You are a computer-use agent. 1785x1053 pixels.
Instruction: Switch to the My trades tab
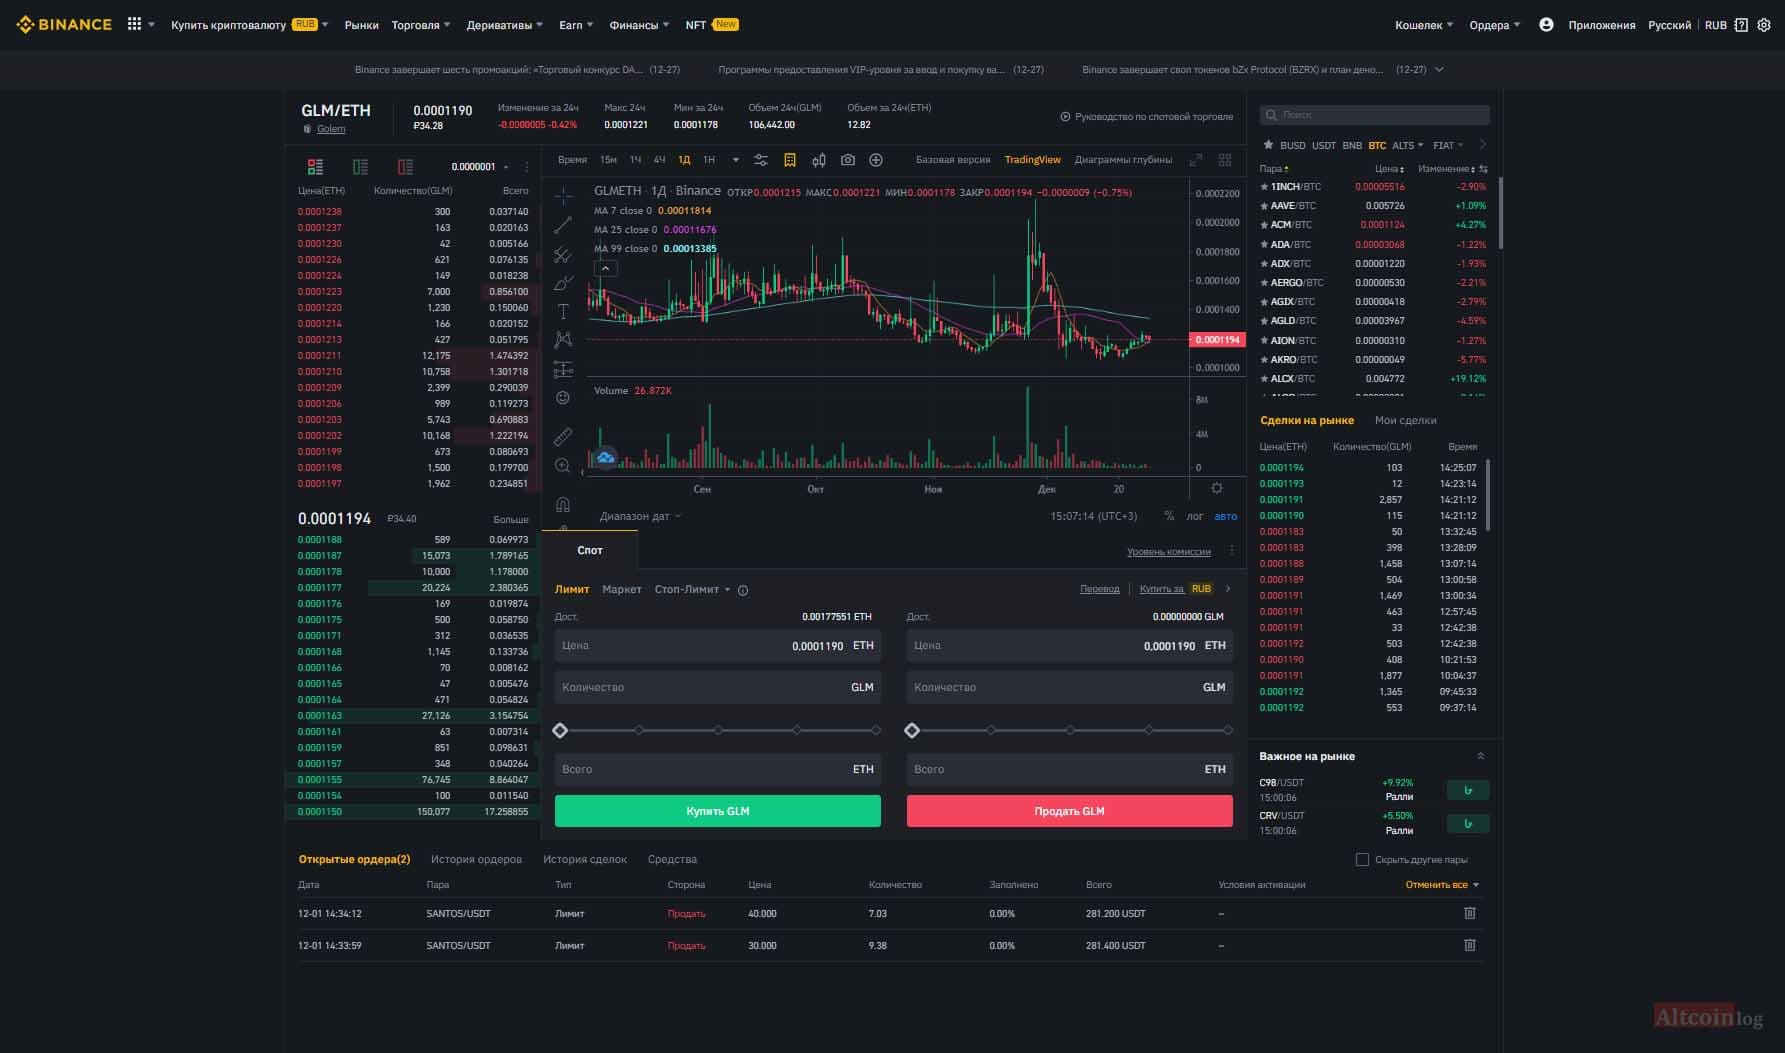1405,421
